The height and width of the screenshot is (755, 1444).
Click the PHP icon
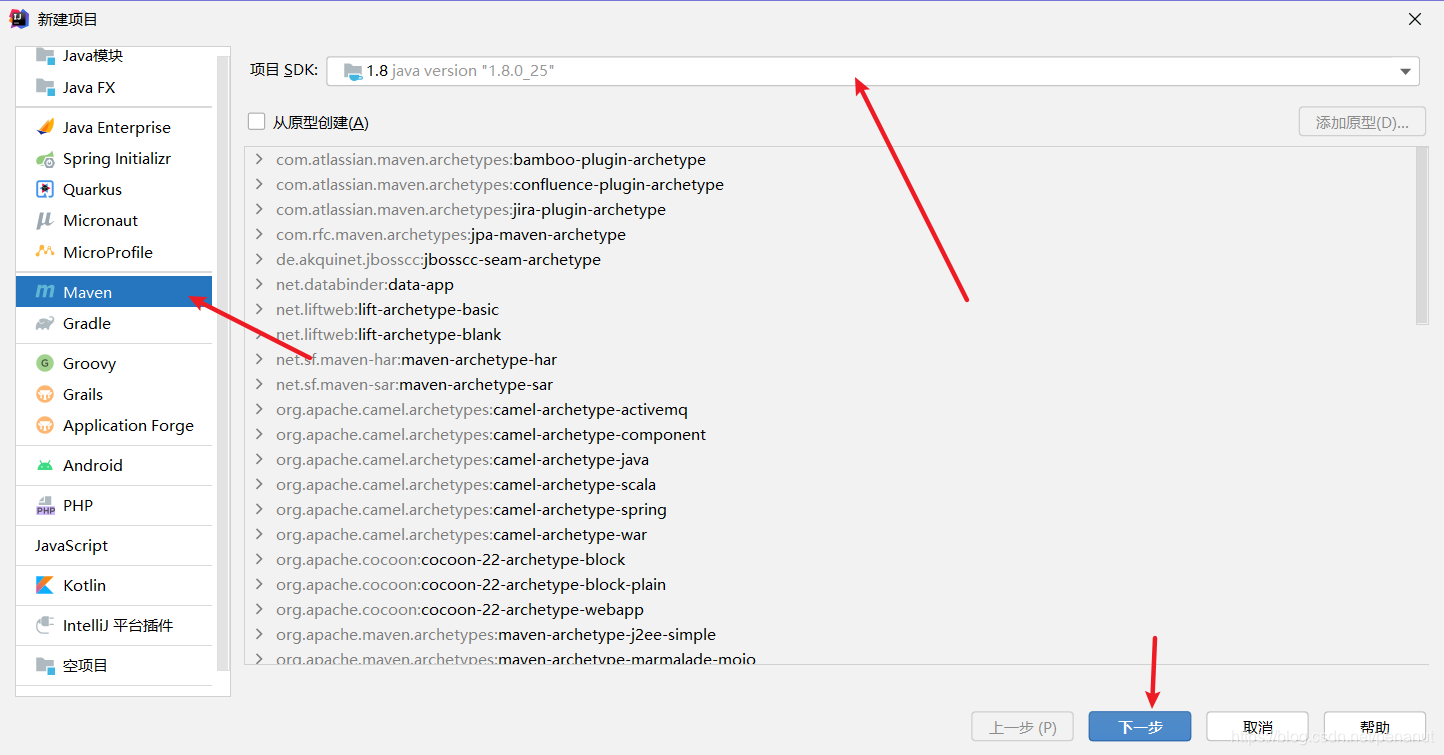tap(45, 505)
